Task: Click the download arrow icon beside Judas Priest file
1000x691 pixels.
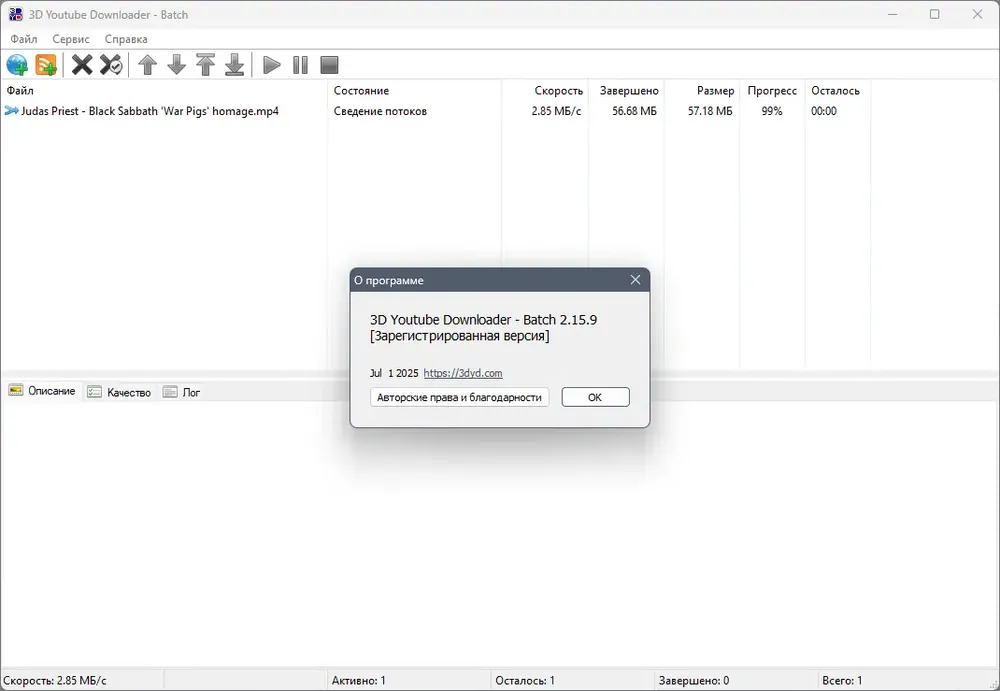Action: click(11, 111)
